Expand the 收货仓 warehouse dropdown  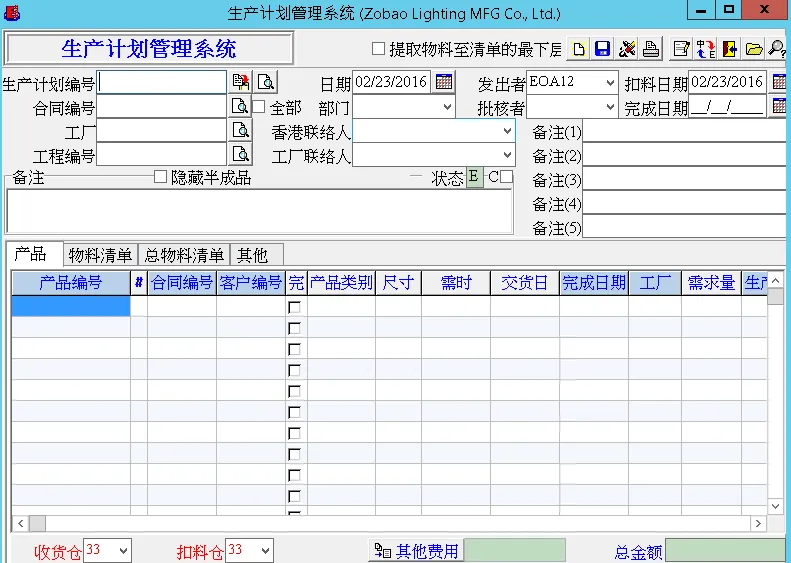[122, 550]
